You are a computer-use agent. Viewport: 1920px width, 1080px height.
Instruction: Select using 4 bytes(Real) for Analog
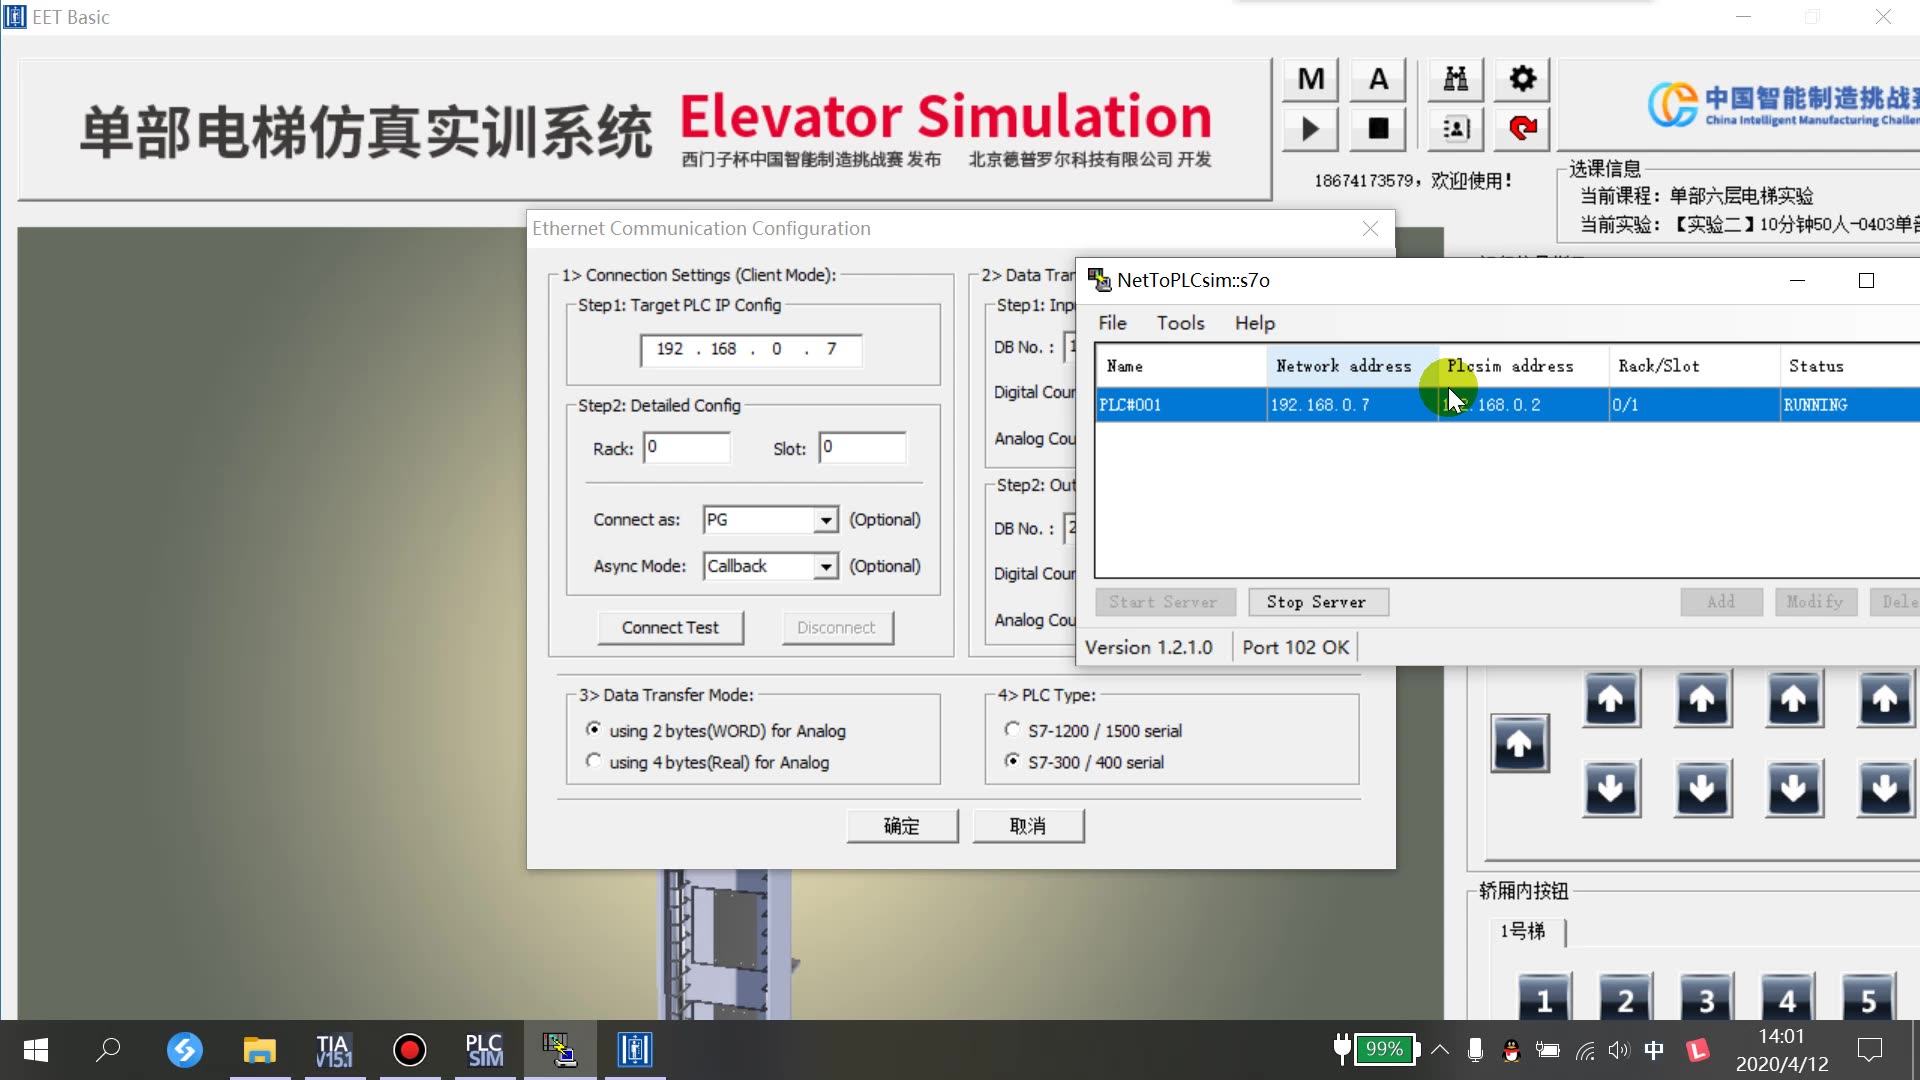pyautogui.click(x=594, y=761)
